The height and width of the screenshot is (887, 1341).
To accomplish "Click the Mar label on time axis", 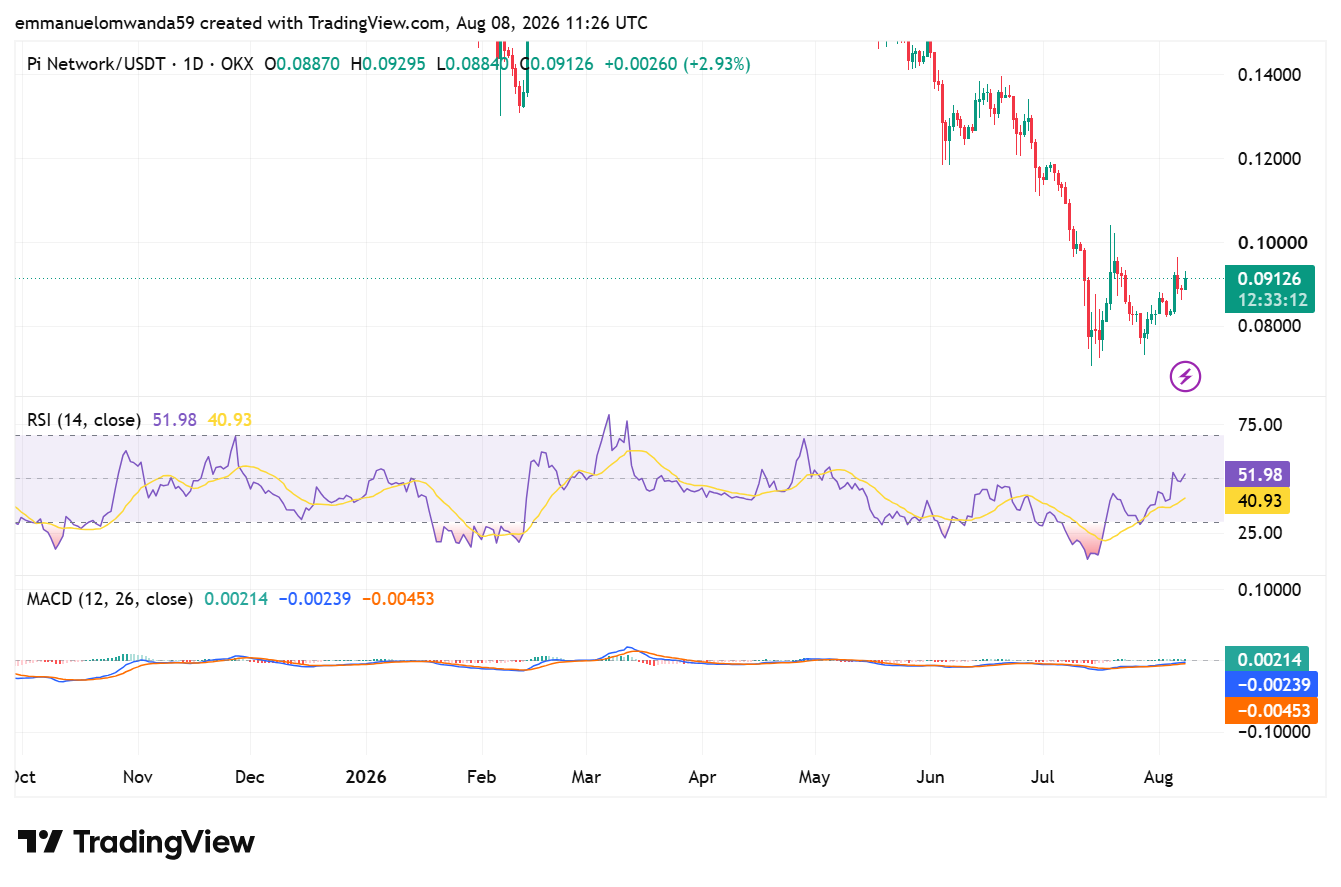I will (587, 776).
